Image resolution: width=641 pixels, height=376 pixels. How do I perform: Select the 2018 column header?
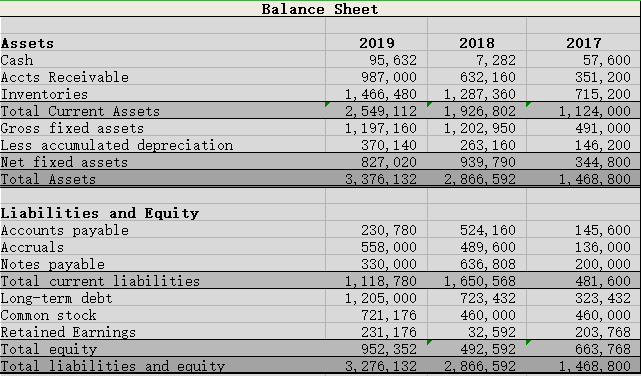477,43
